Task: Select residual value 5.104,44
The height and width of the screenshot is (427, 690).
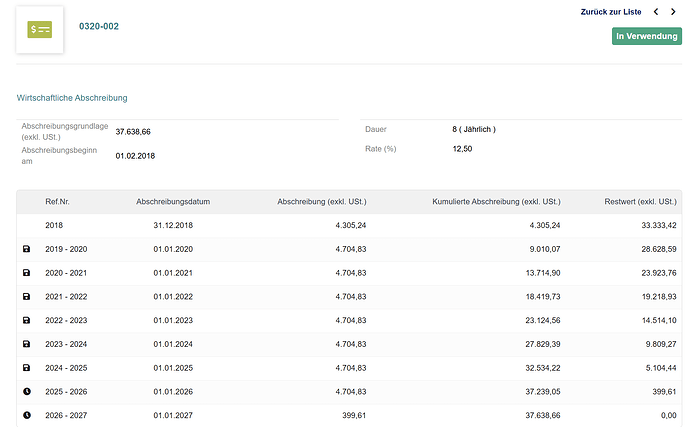Action: point(661,368)
